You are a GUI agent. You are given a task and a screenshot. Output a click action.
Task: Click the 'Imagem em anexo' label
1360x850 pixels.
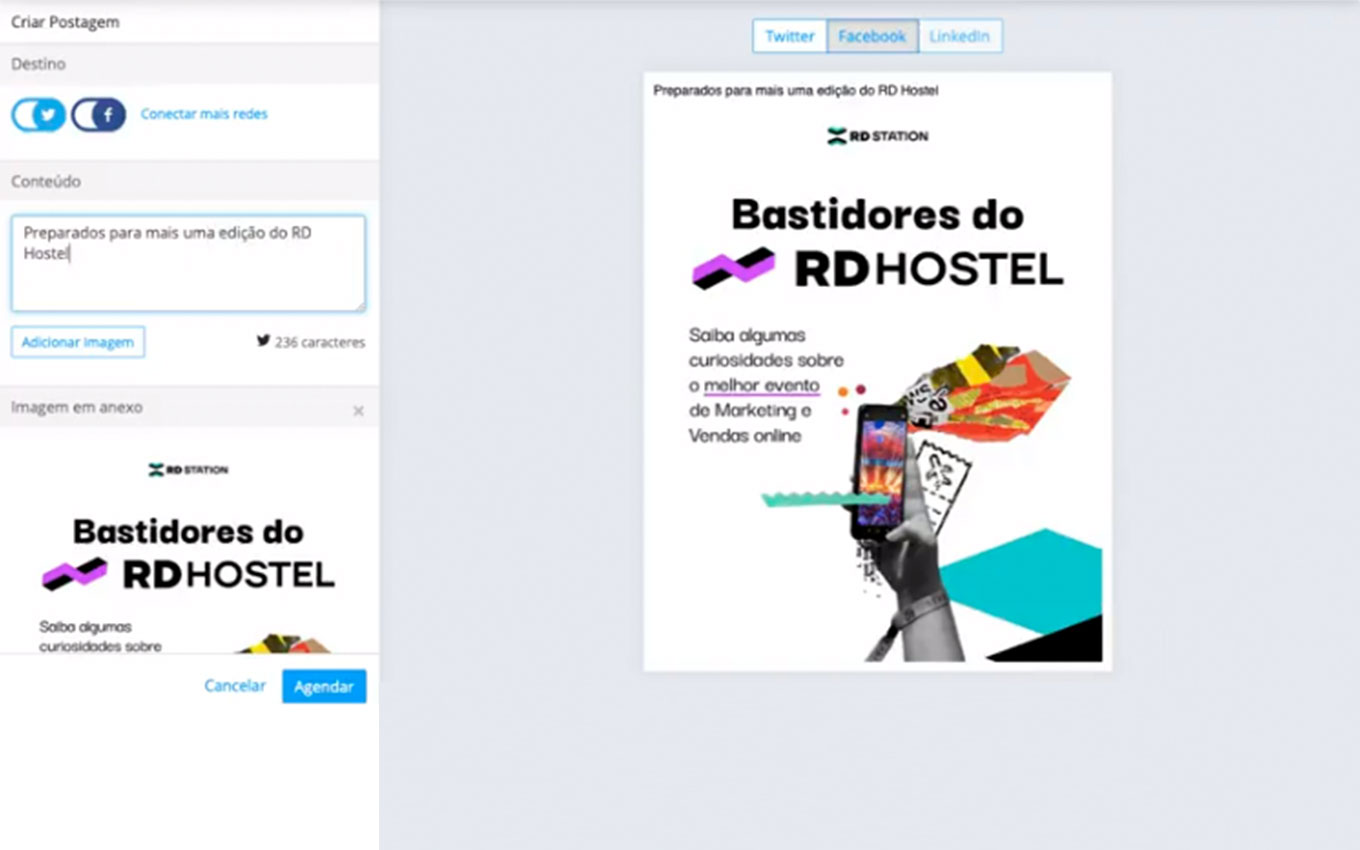(x=77, y=408)
